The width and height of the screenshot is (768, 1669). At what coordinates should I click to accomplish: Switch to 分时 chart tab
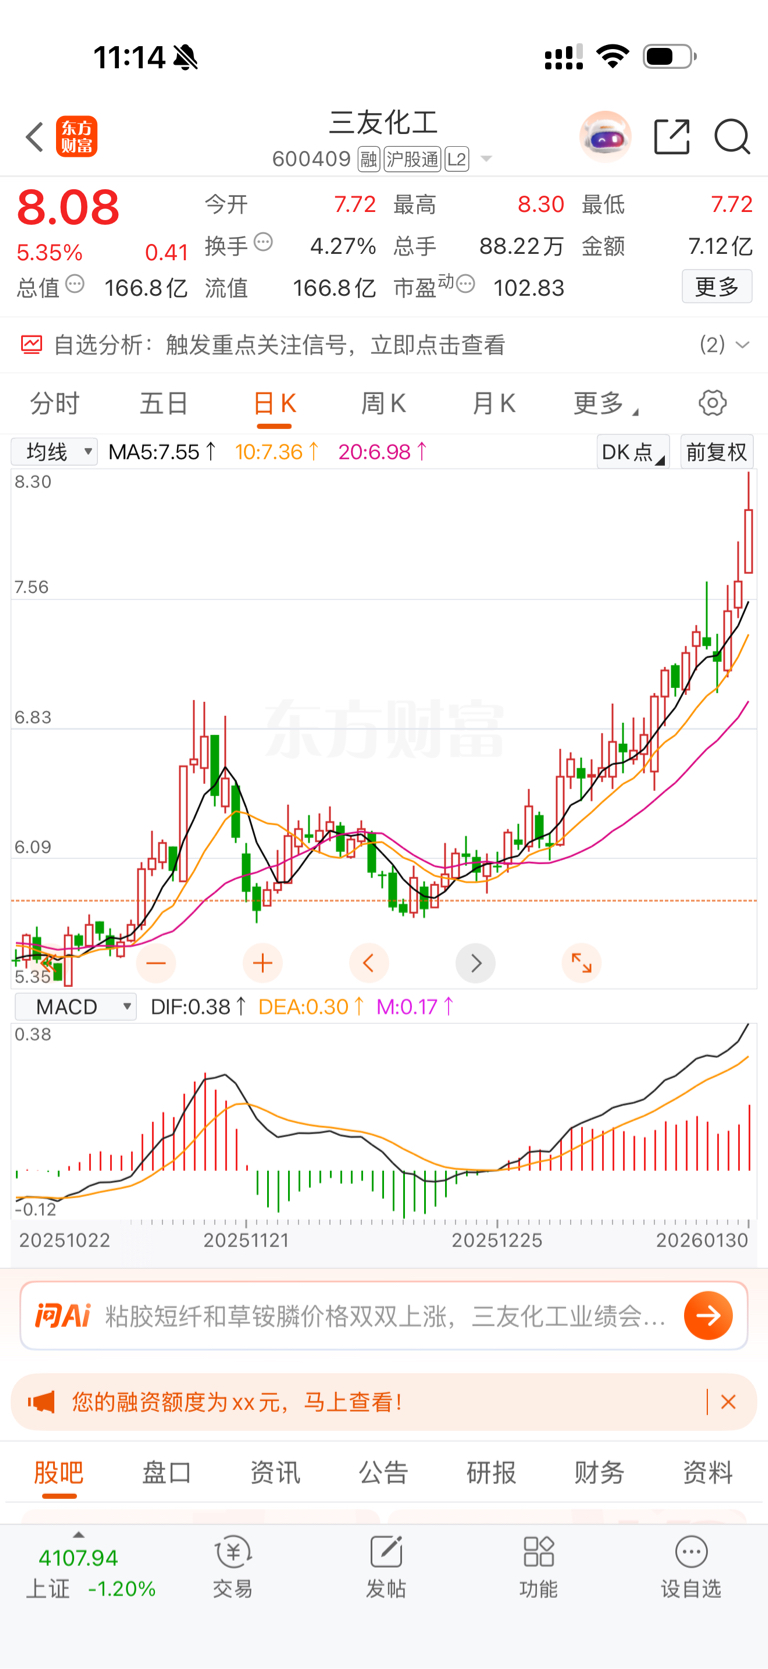[54, 403]
